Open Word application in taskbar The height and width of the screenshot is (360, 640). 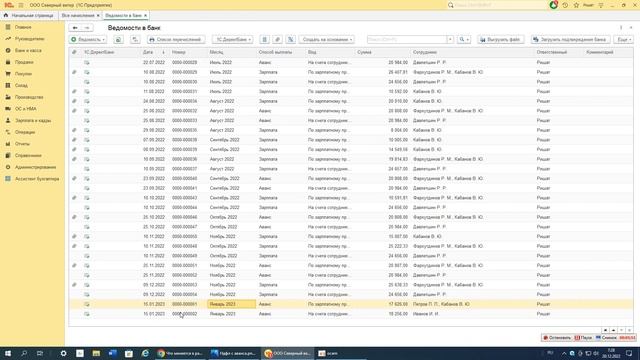click(113, 353)
